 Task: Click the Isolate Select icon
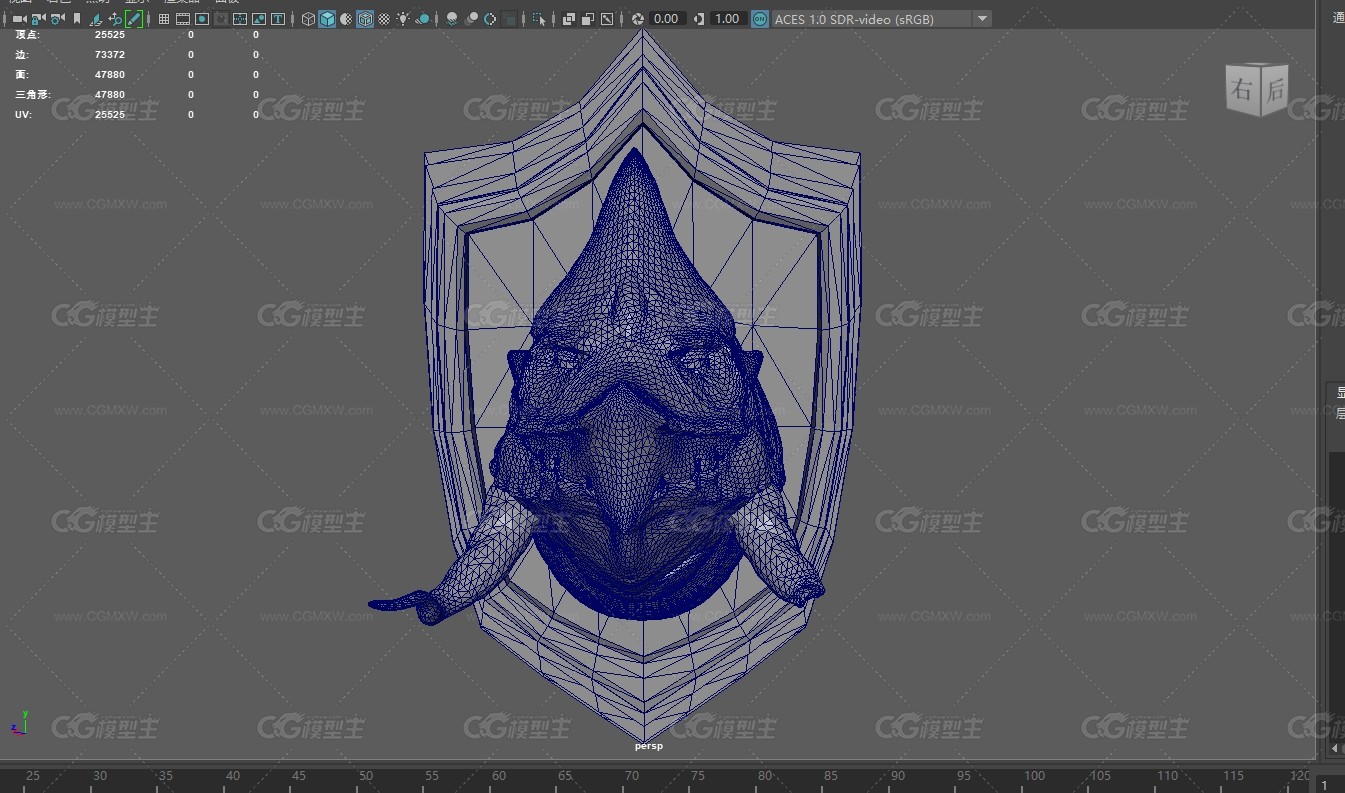click(x=539, y=19)
